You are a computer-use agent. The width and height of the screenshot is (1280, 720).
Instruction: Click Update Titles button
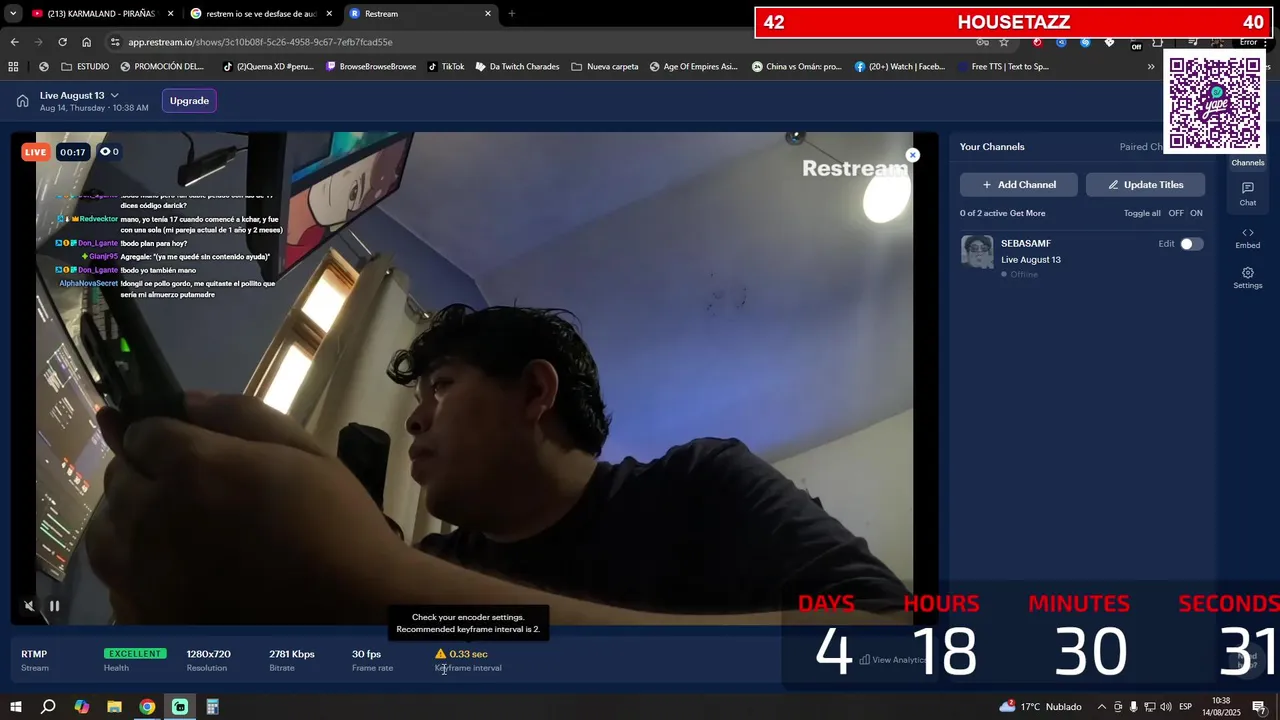(1145, 185)
